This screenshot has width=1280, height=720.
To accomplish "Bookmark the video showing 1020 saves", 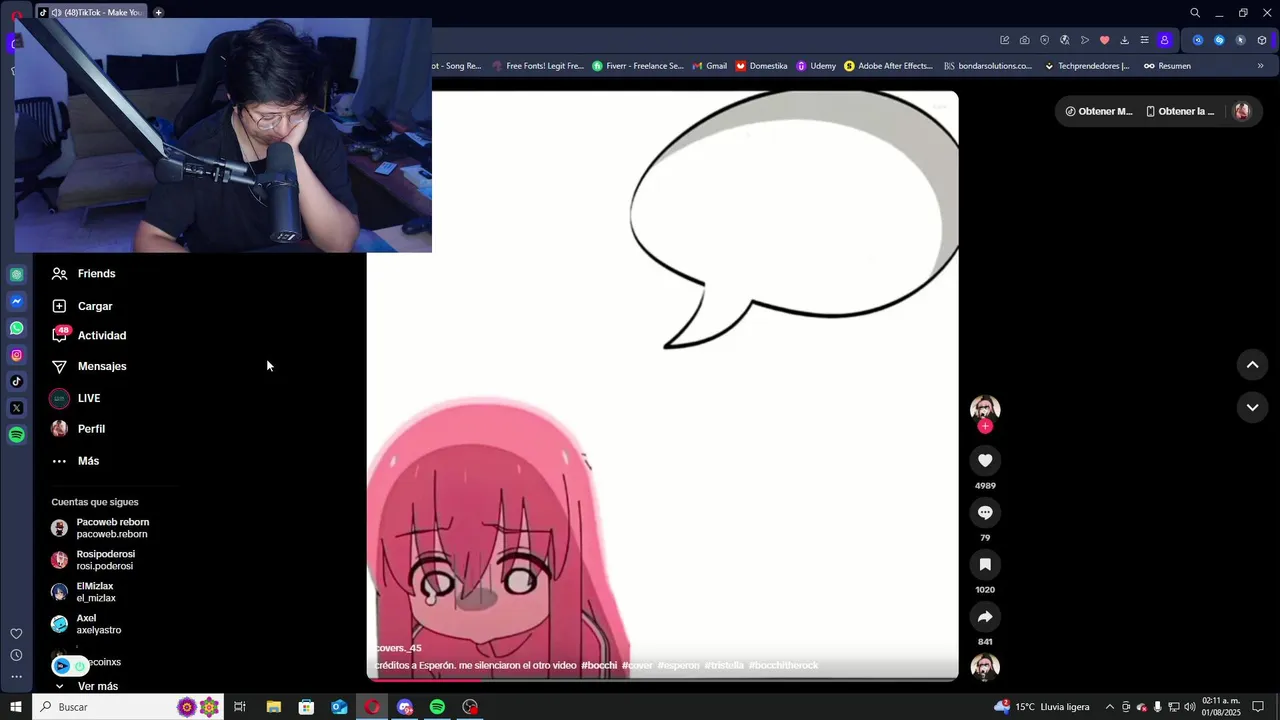I will coord(985,564).
